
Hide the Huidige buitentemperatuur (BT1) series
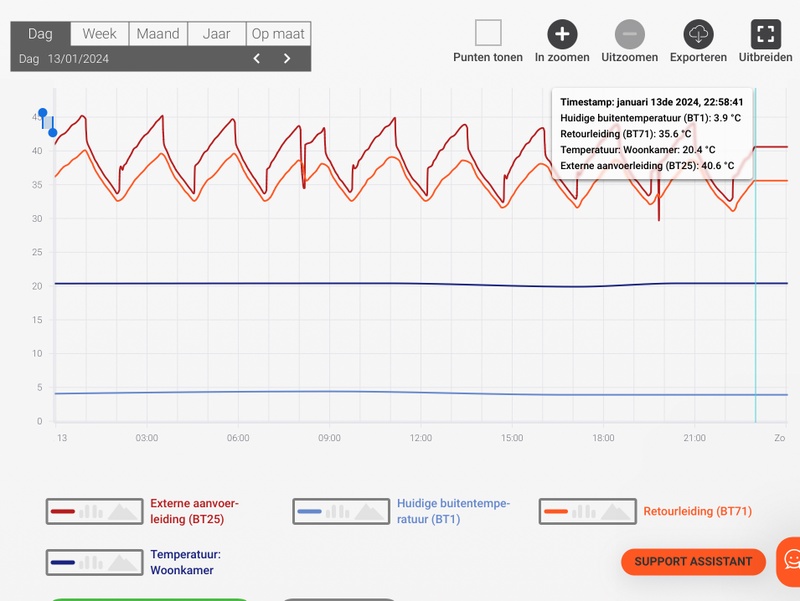453,511
